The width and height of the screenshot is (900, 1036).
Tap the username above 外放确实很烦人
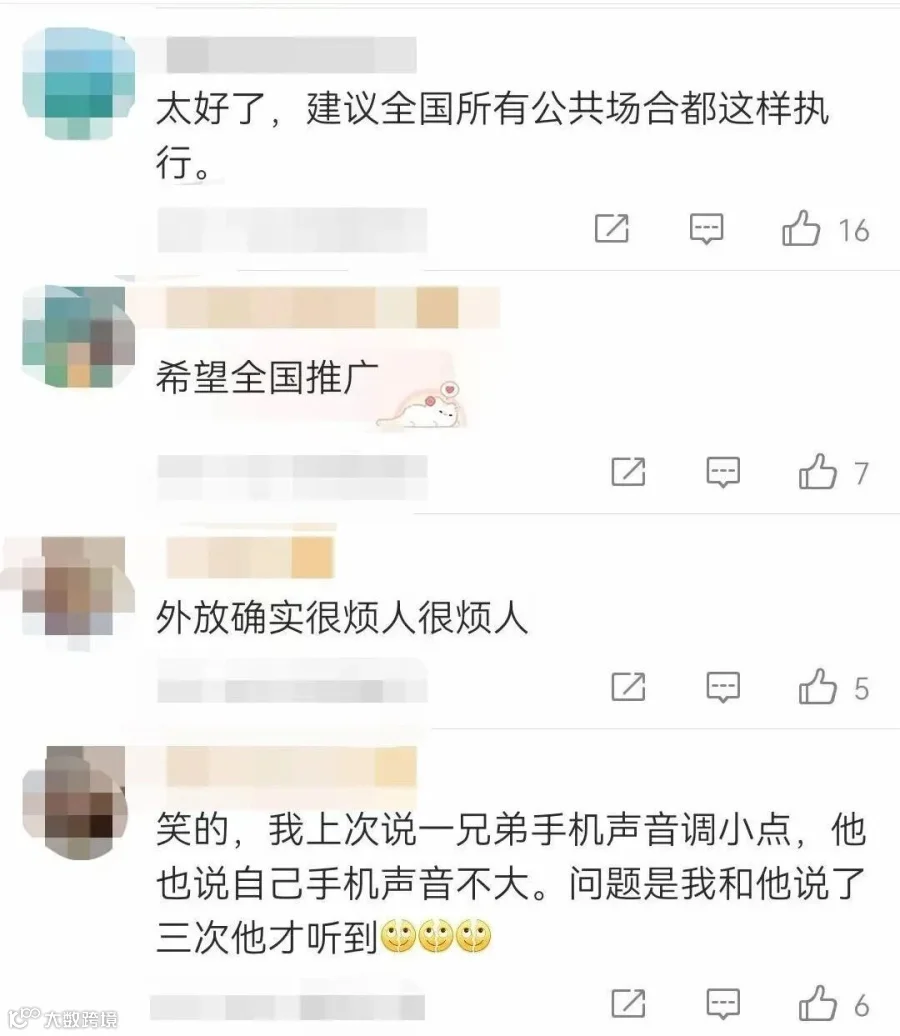coord(250,557)
